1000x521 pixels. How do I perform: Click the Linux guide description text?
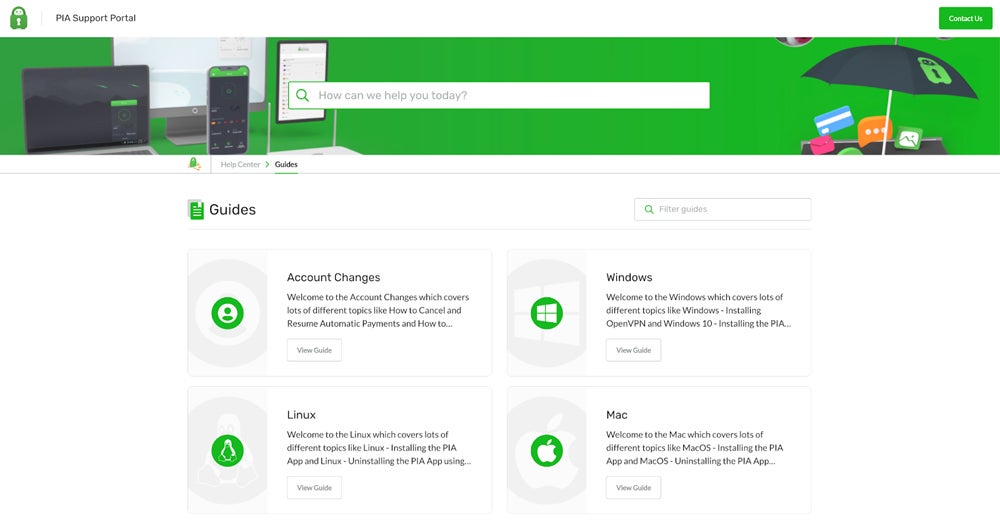click(379, 448)
